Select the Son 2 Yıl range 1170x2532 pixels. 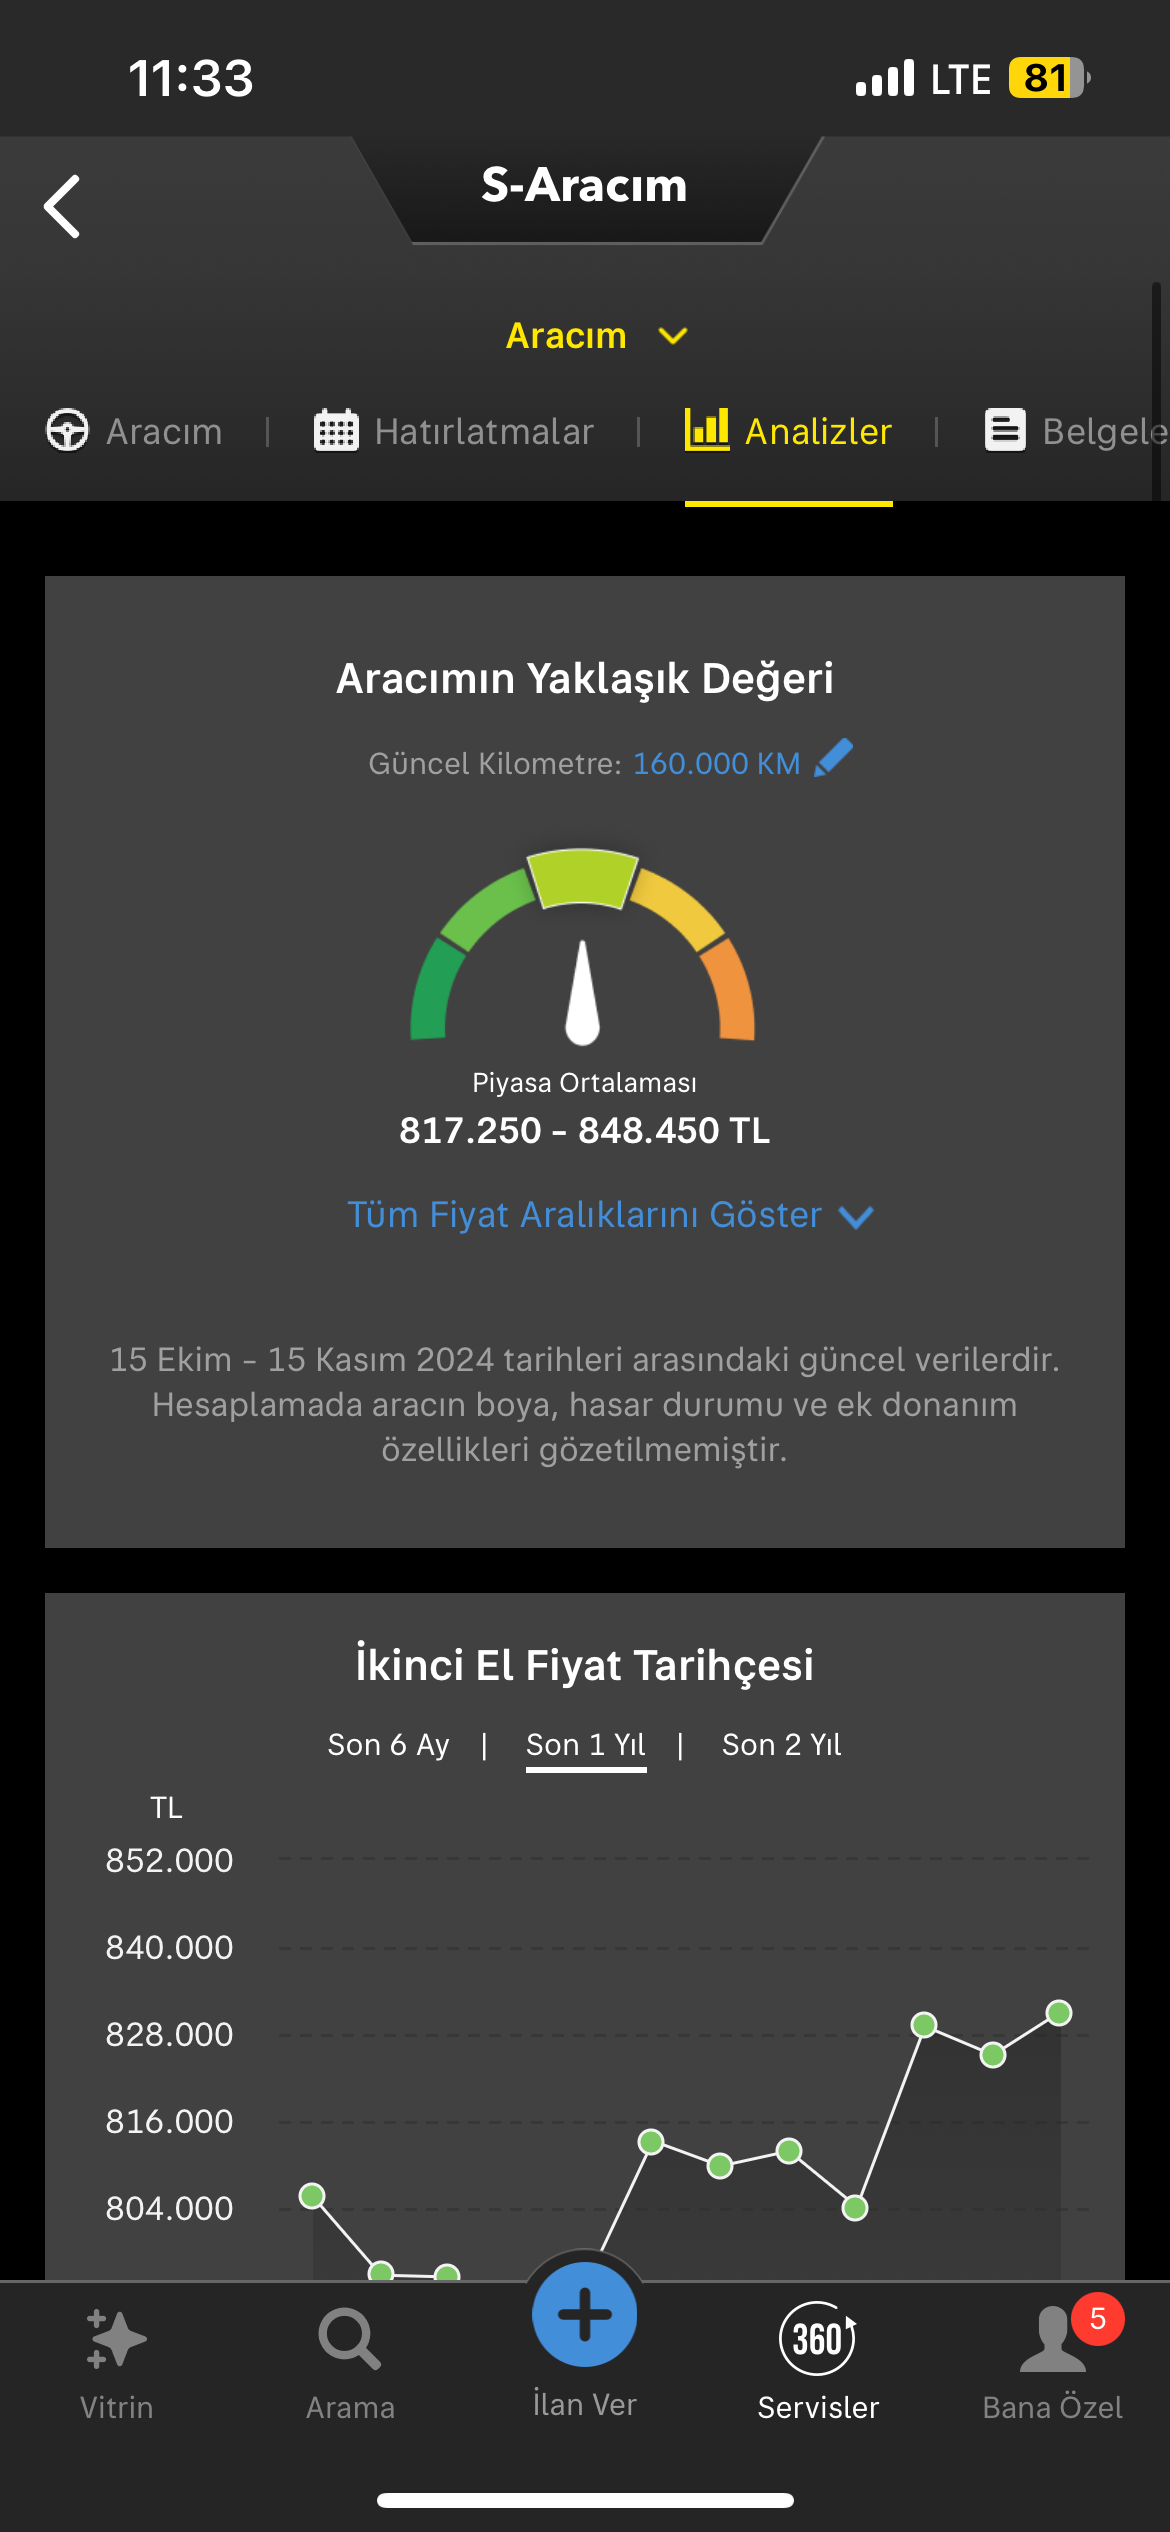click(x=782, y=1745)
